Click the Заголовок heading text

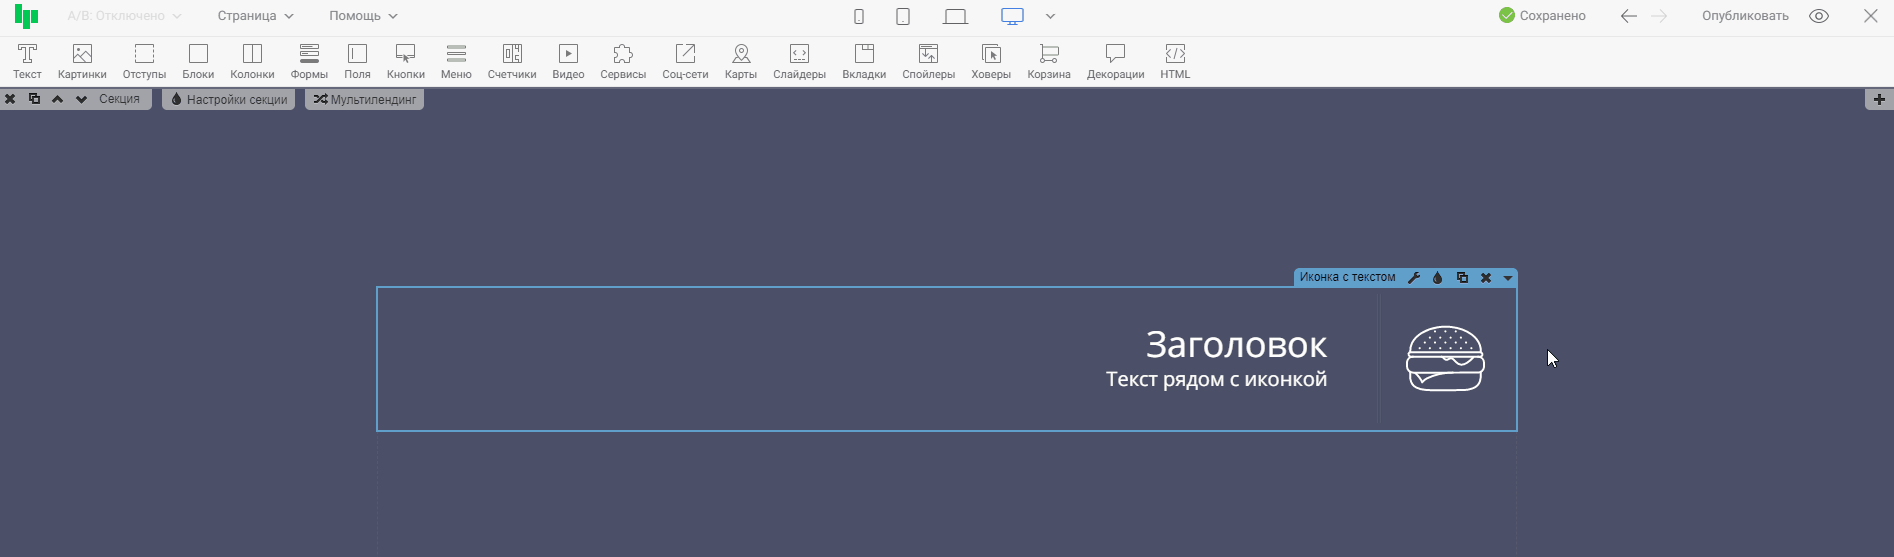click(1236, 345)
